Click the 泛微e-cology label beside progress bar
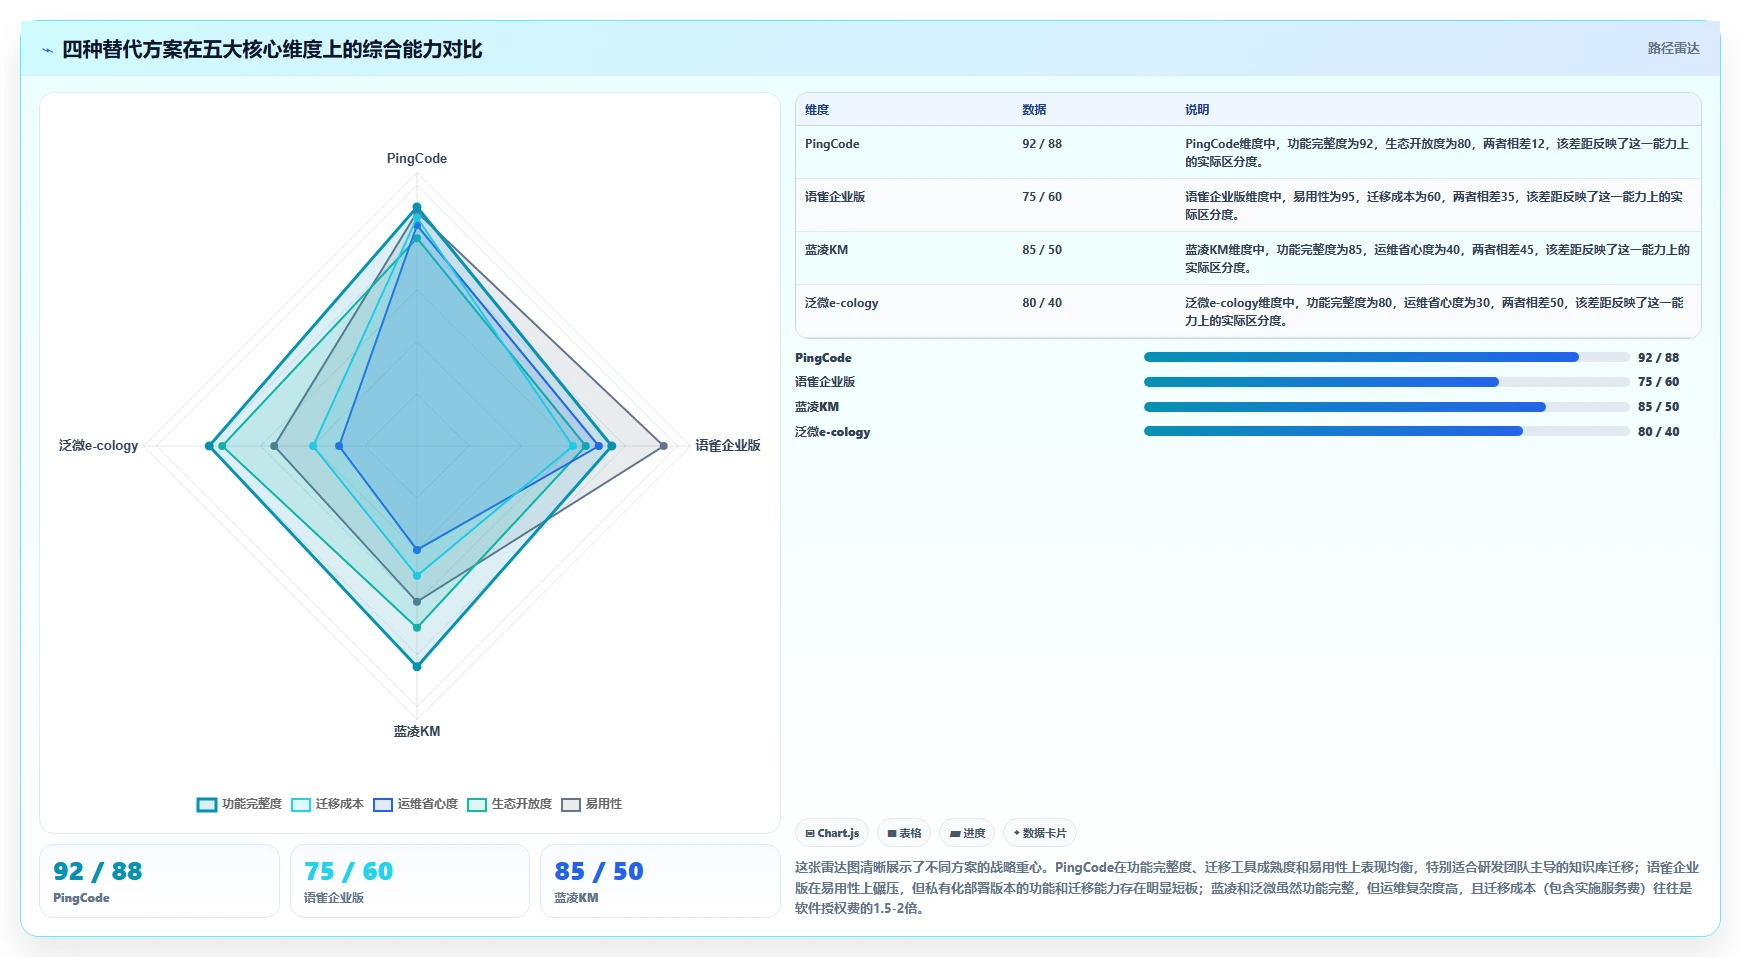Image resolution: width=1741 pixels, height=957 pixels. 832,432
